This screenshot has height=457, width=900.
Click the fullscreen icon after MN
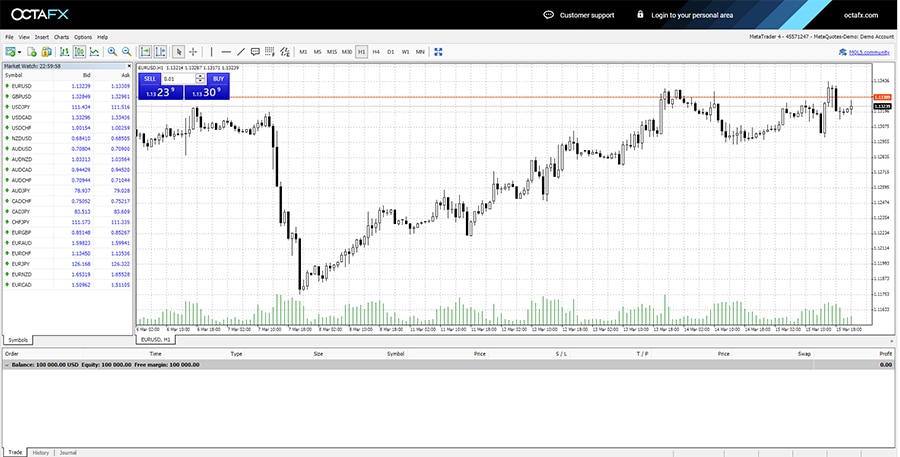[x=438, y=51]
